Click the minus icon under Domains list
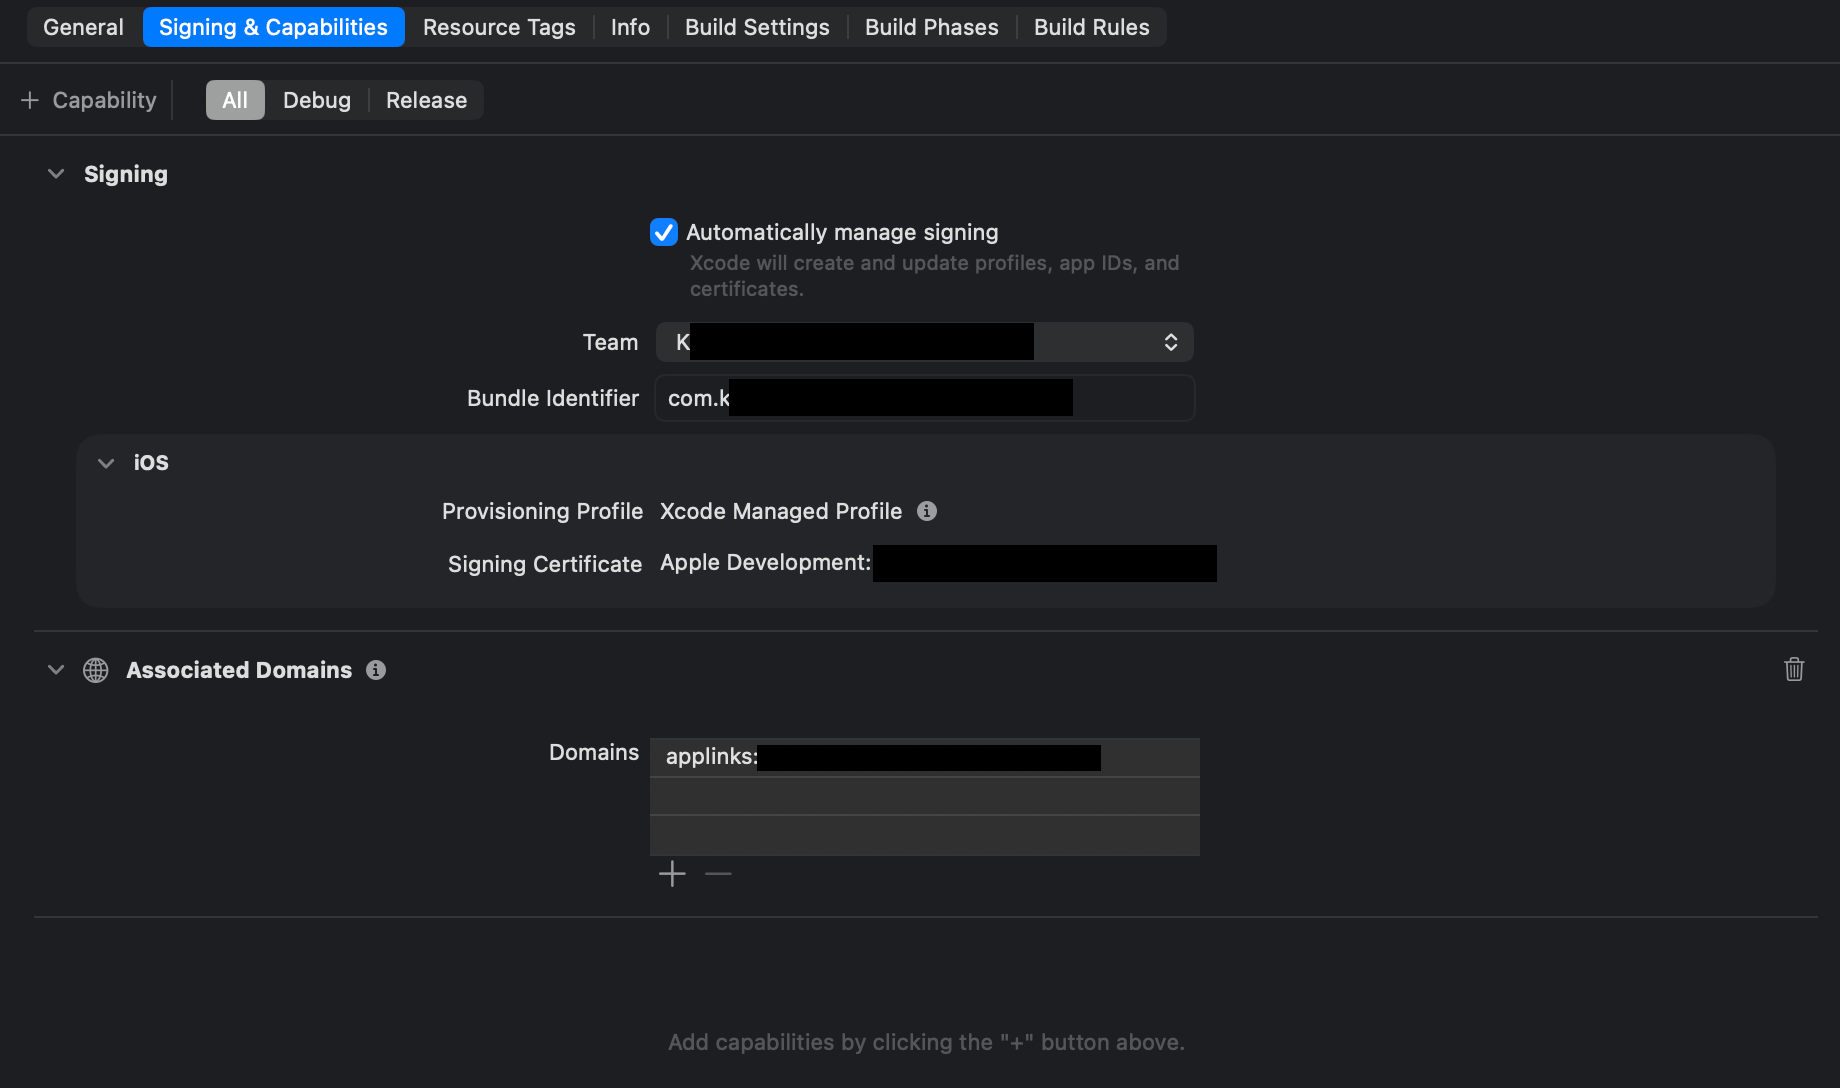Screen dimensions: 1840x1088 point(718,874)
